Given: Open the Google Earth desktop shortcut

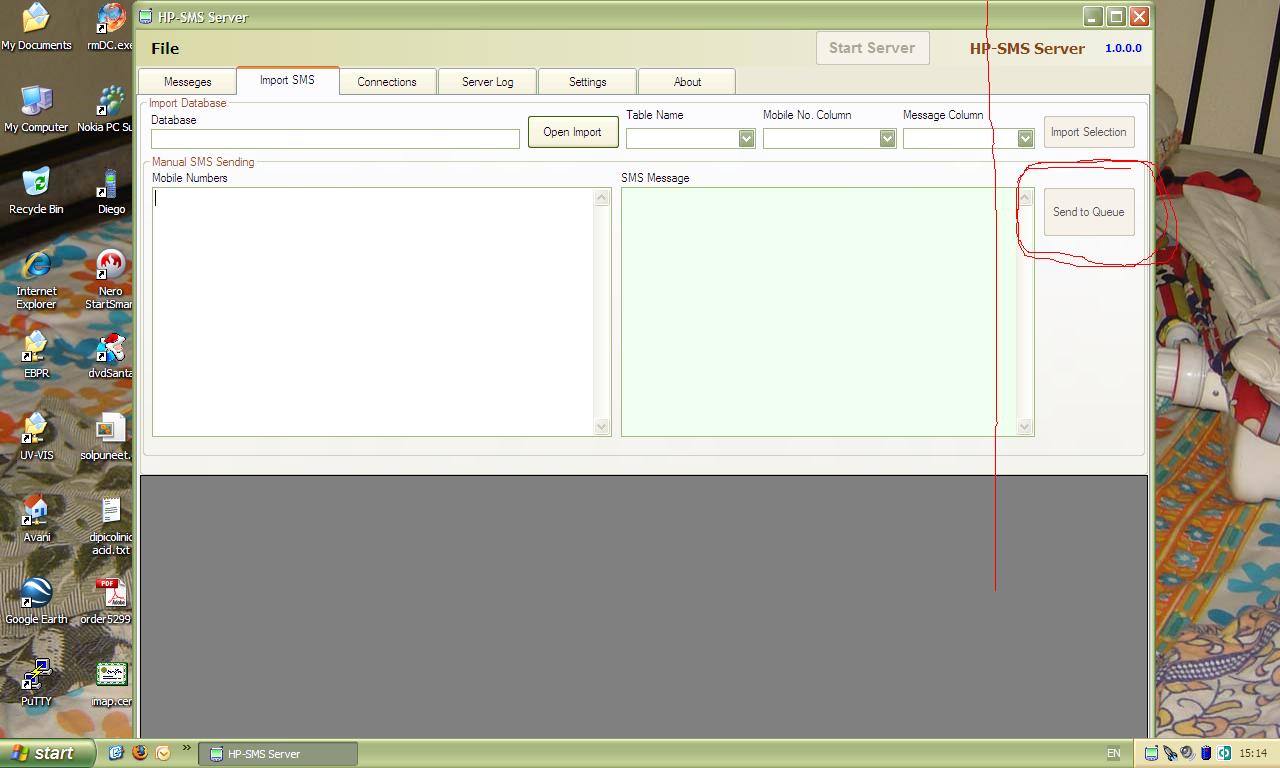Looking at the screenshot, I should [x=36, y=594].
